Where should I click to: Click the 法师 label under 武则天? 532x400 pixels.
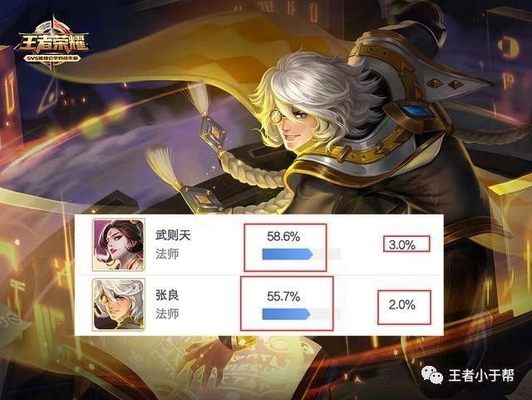click(167, 253)
